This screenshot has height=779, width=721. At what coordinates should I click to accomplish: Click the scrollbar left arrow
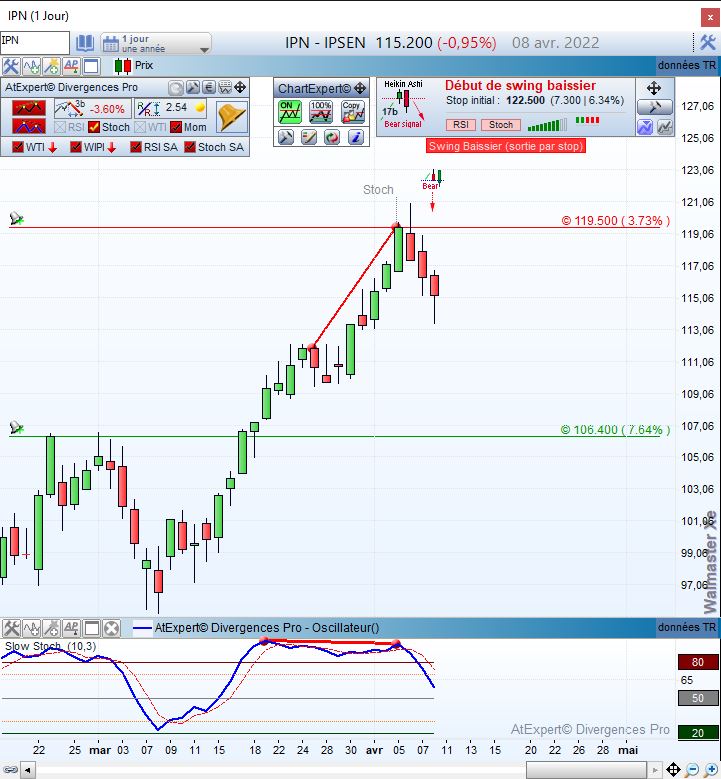[x=28, y=771]
